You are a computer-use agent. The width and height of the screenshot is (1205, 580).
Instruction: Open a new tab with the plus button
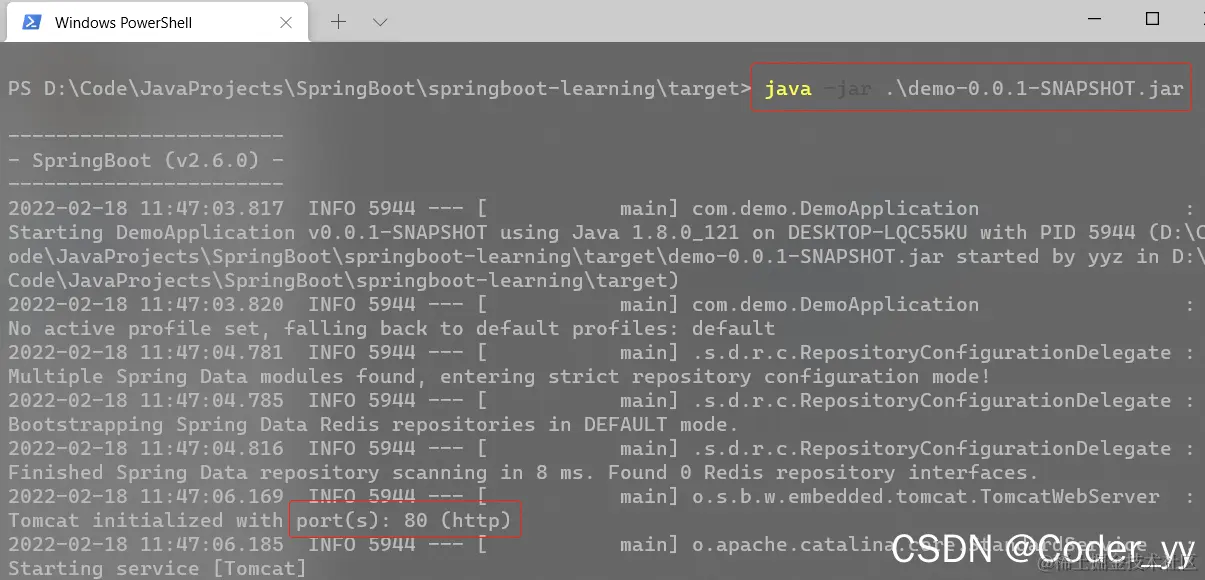(x=338, y=22)
